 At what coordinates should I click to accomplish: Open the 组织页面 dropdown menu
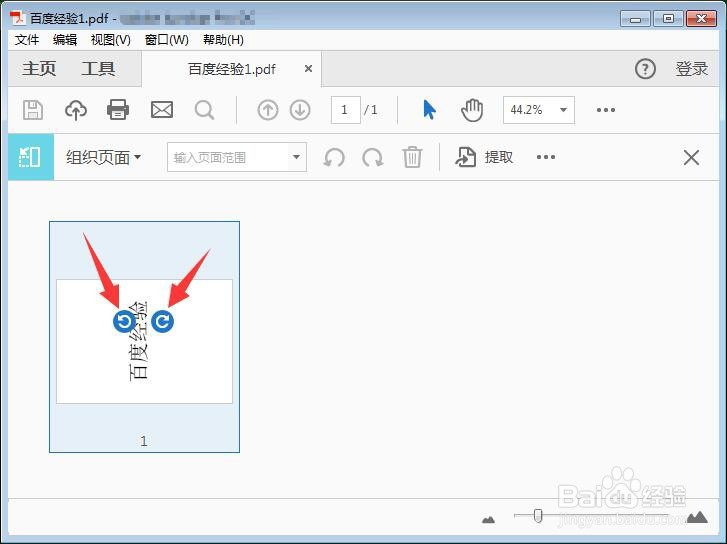[x=103, y=157]
